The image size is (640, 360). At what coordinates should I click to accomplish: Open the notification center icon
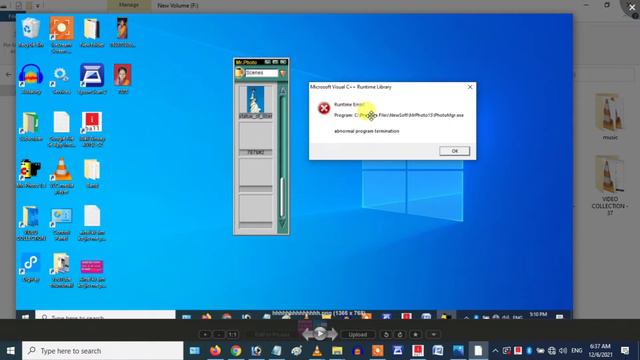coord(624,351)
